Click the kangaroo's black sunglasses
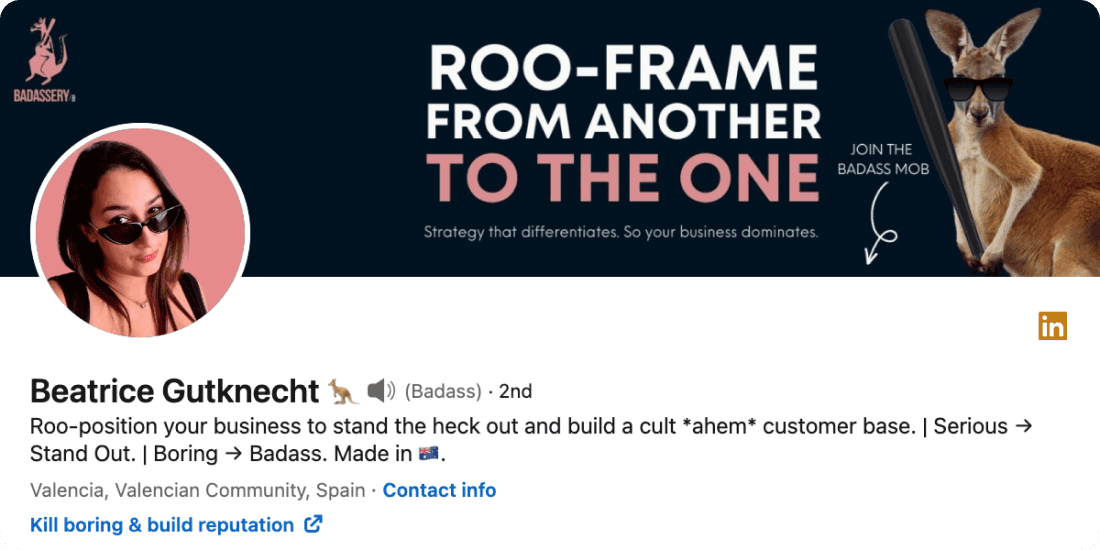1100x550 pixels. pos(979,90)
